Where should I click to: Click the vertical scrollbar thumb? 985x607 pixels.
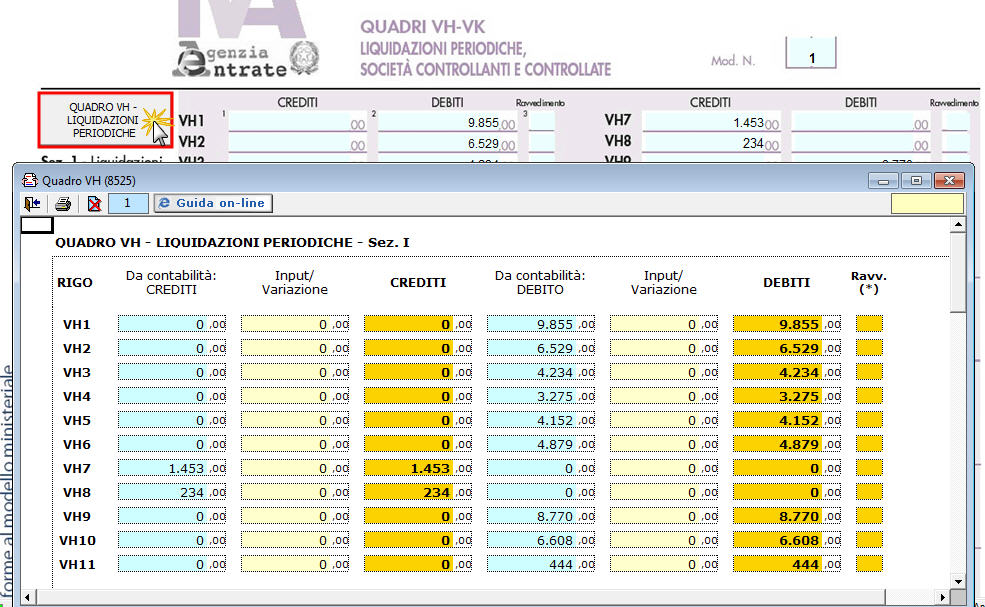pos(958,272)
